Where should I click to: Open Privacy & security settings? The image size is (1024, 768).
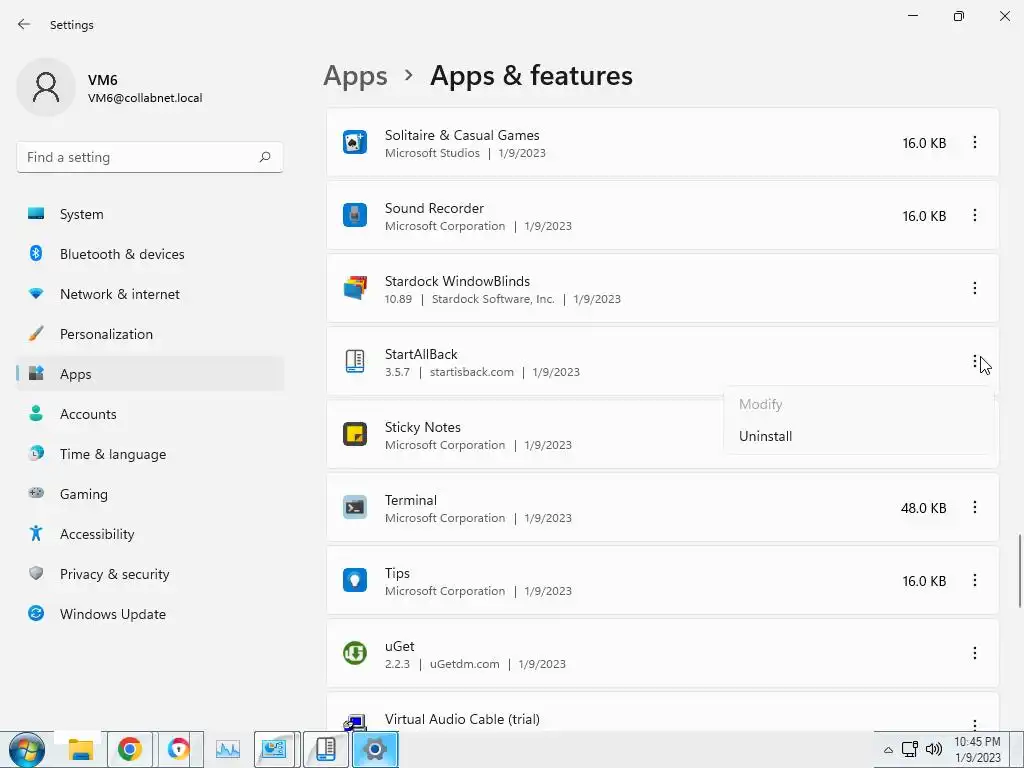tap(150, 574)
